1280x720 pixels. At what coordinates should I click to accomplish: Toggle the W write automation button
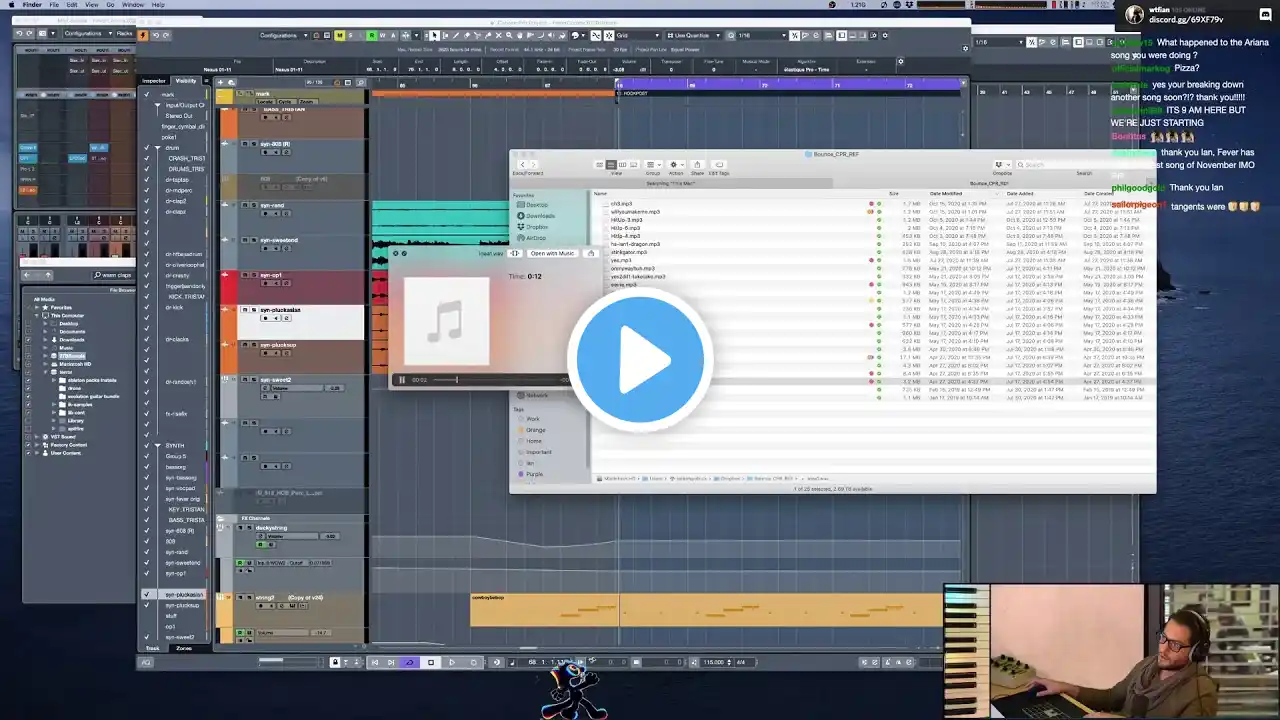[x=382, y=35]
